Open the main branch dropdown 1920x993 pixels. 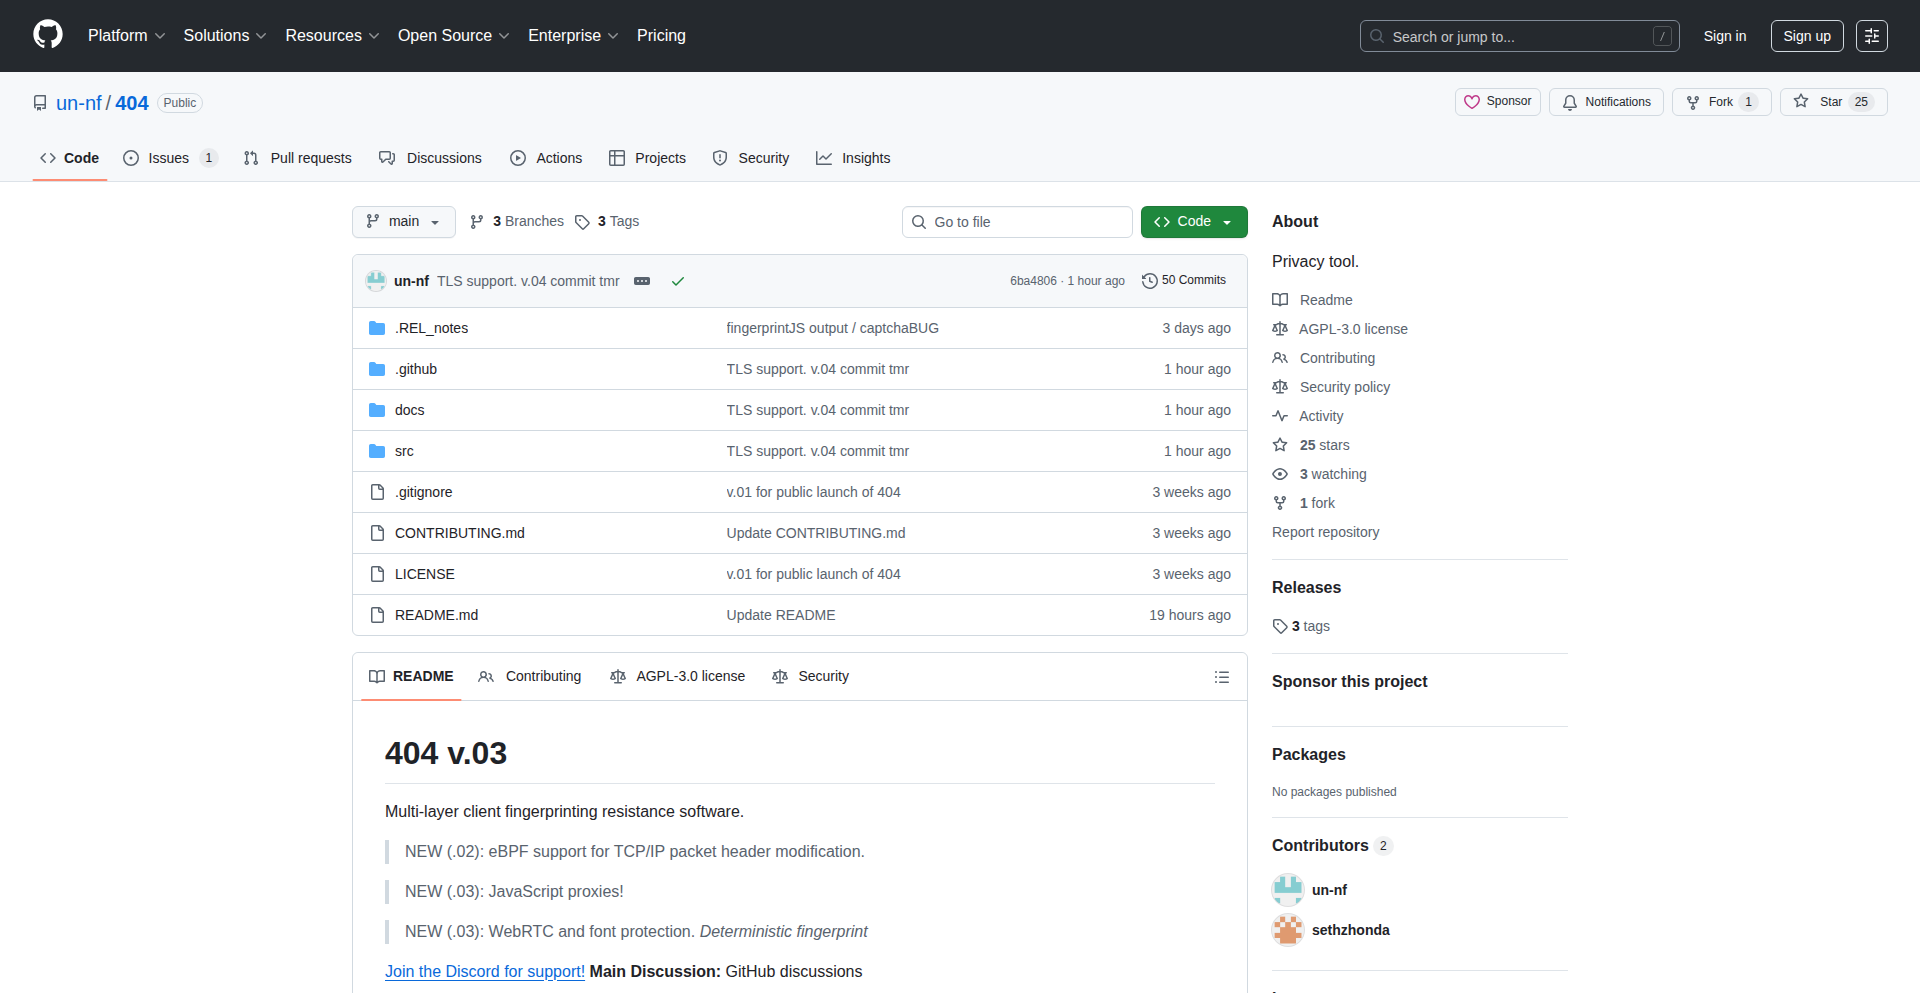[403, 222]
